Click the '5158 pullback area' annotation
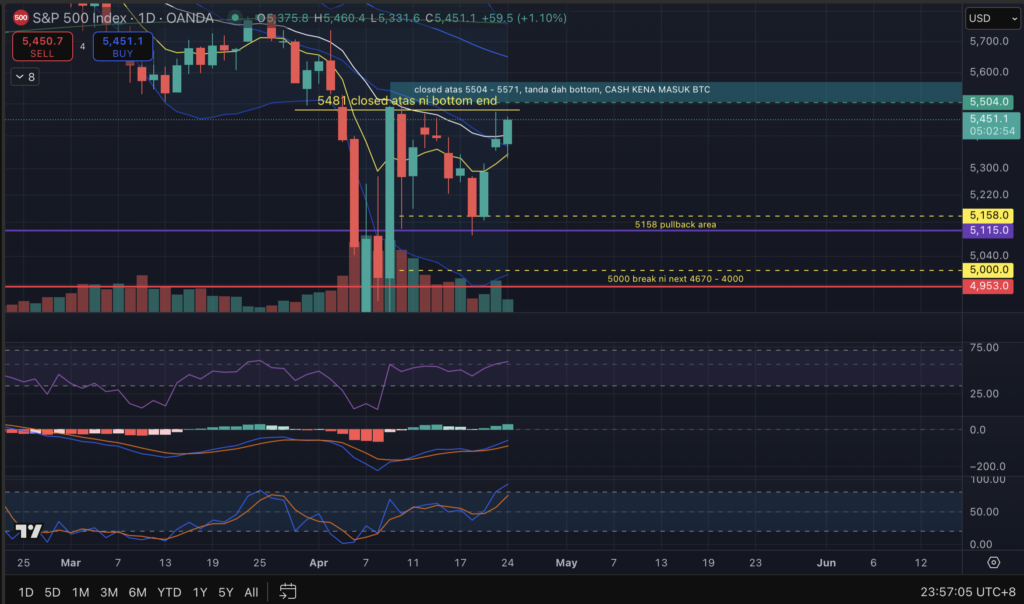Image resolution: width=1024 pixels, height=604 pixels. pos(675,225)
